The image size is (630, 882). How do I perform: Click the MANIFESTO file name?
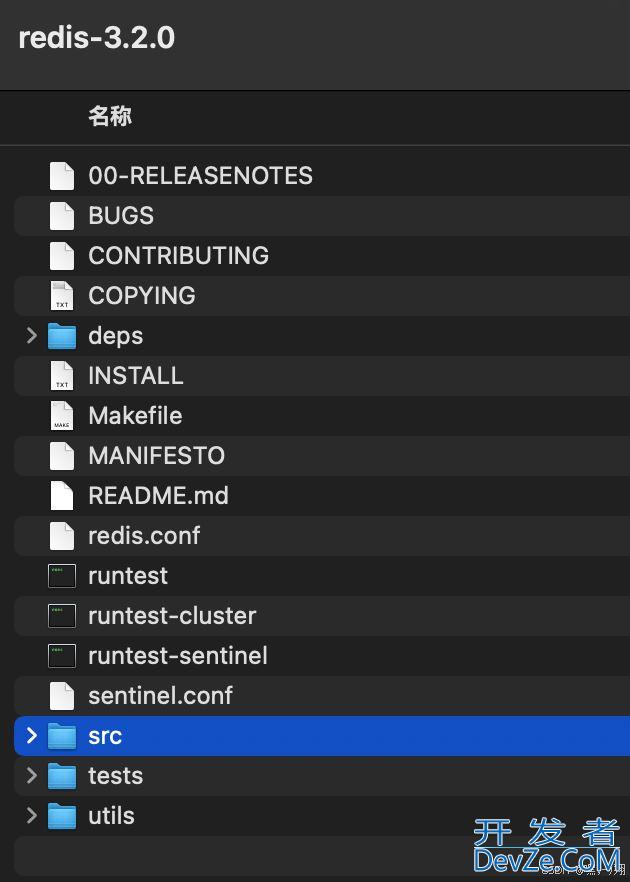click(x=156, y=456)
